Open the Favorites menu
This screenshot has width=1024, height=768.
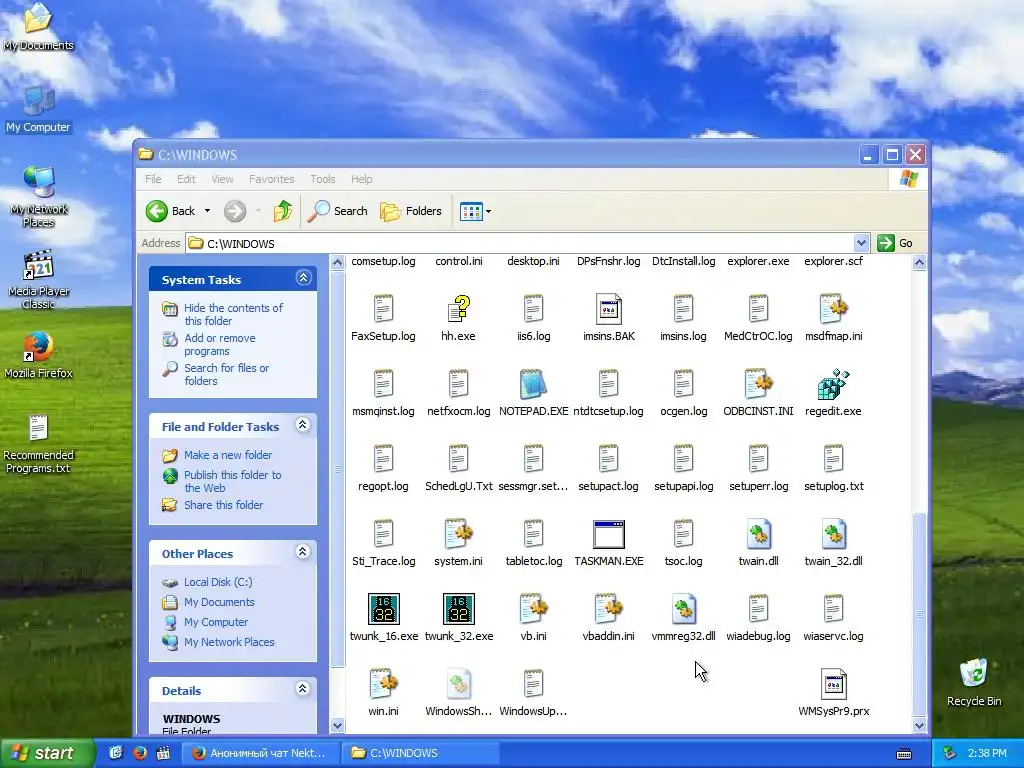[x=272, y=179]
